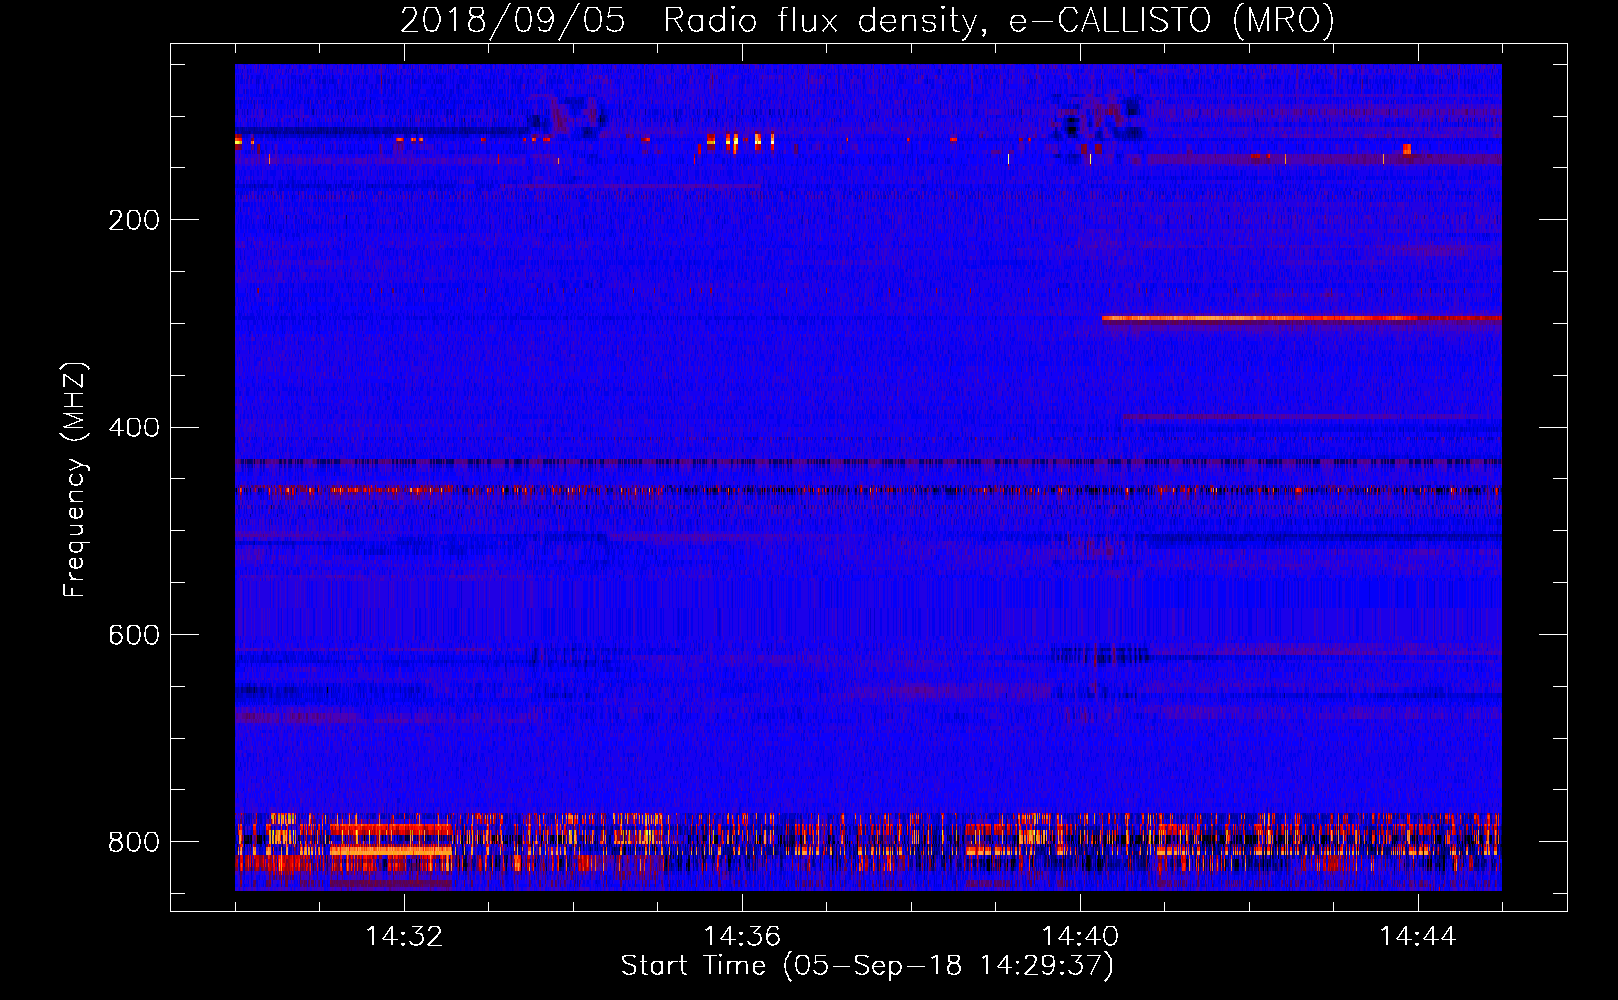Click the bright orange emission line near 300 MHz

[x=1301, y=318]
